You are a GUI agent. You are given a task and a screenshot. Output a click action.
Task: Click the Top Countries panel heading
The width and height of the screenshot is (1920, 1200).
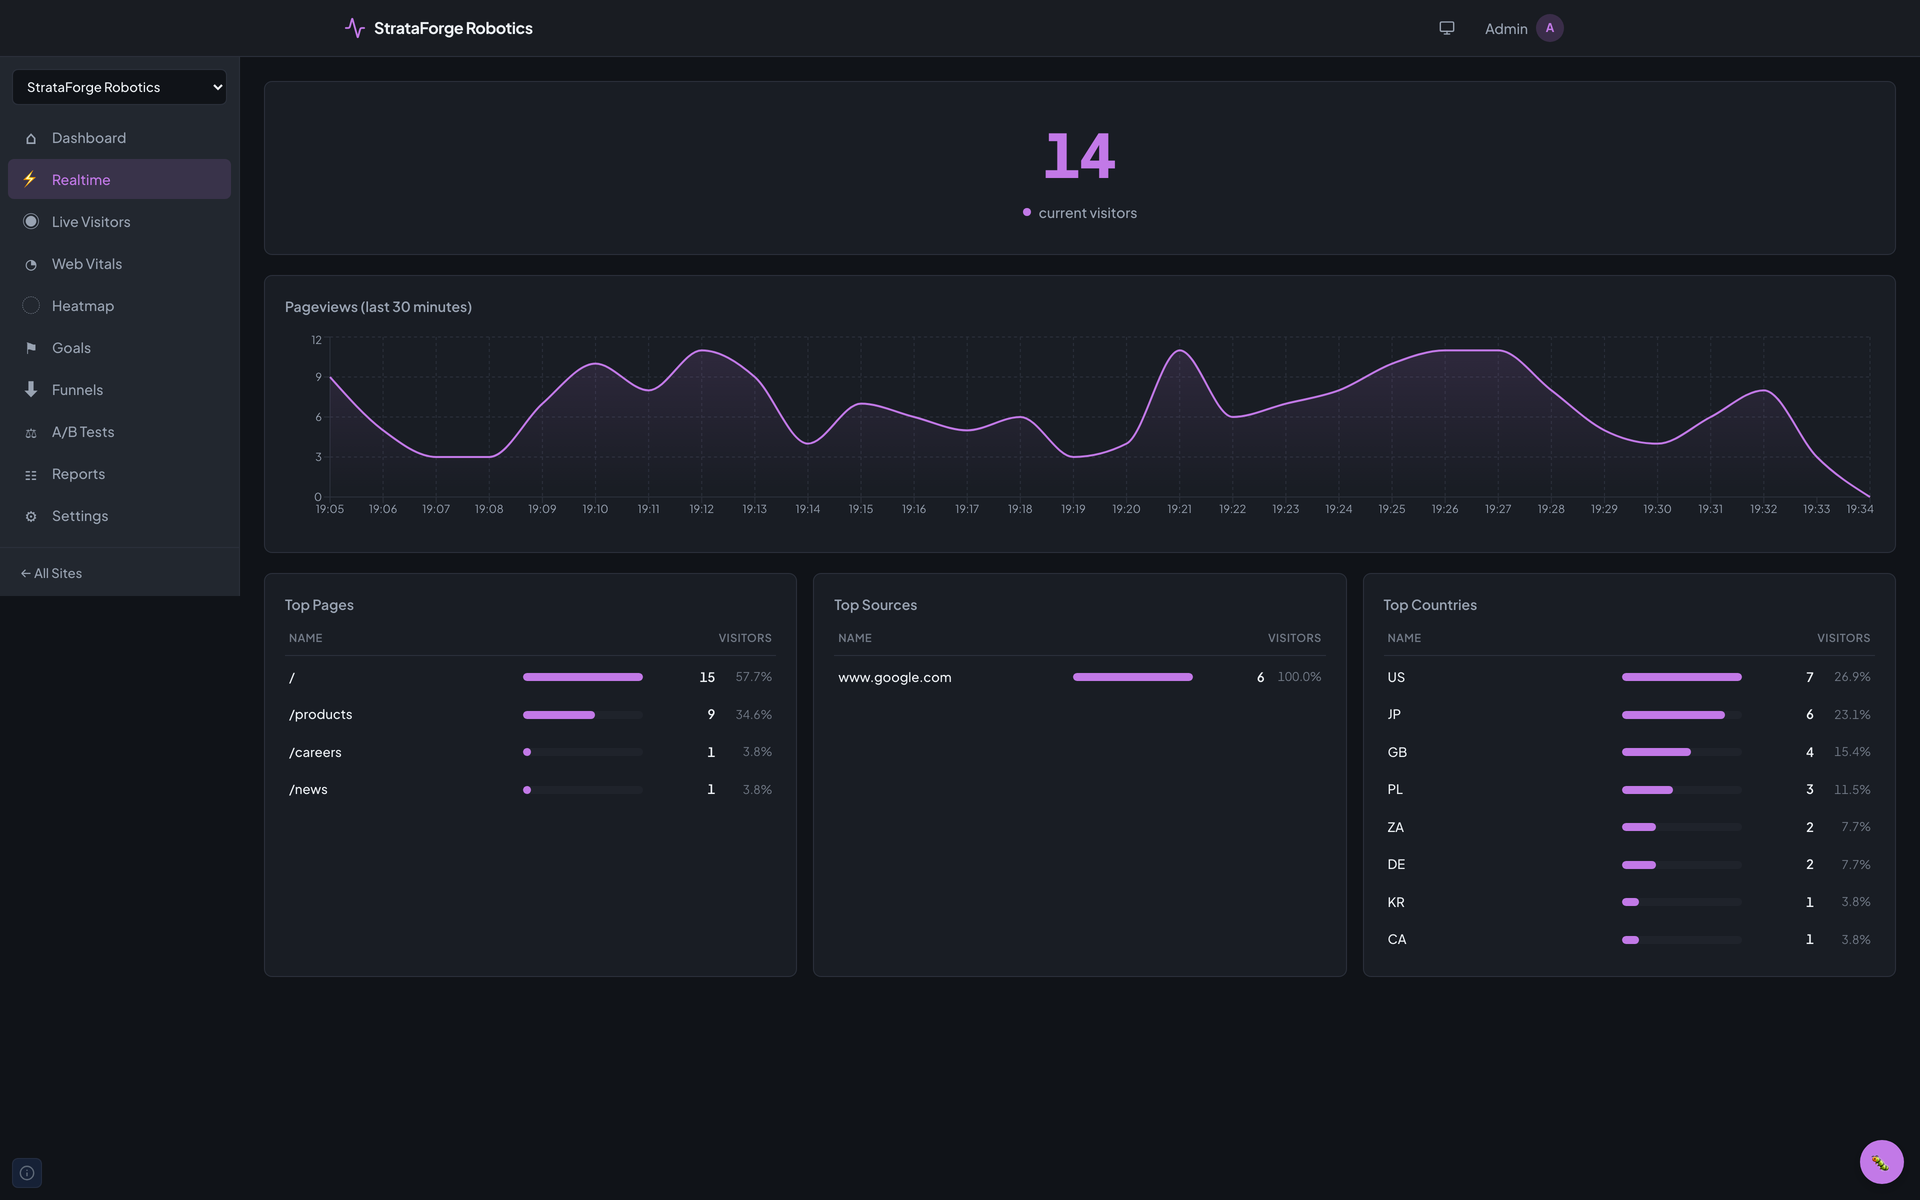[x=1429, y=605]
